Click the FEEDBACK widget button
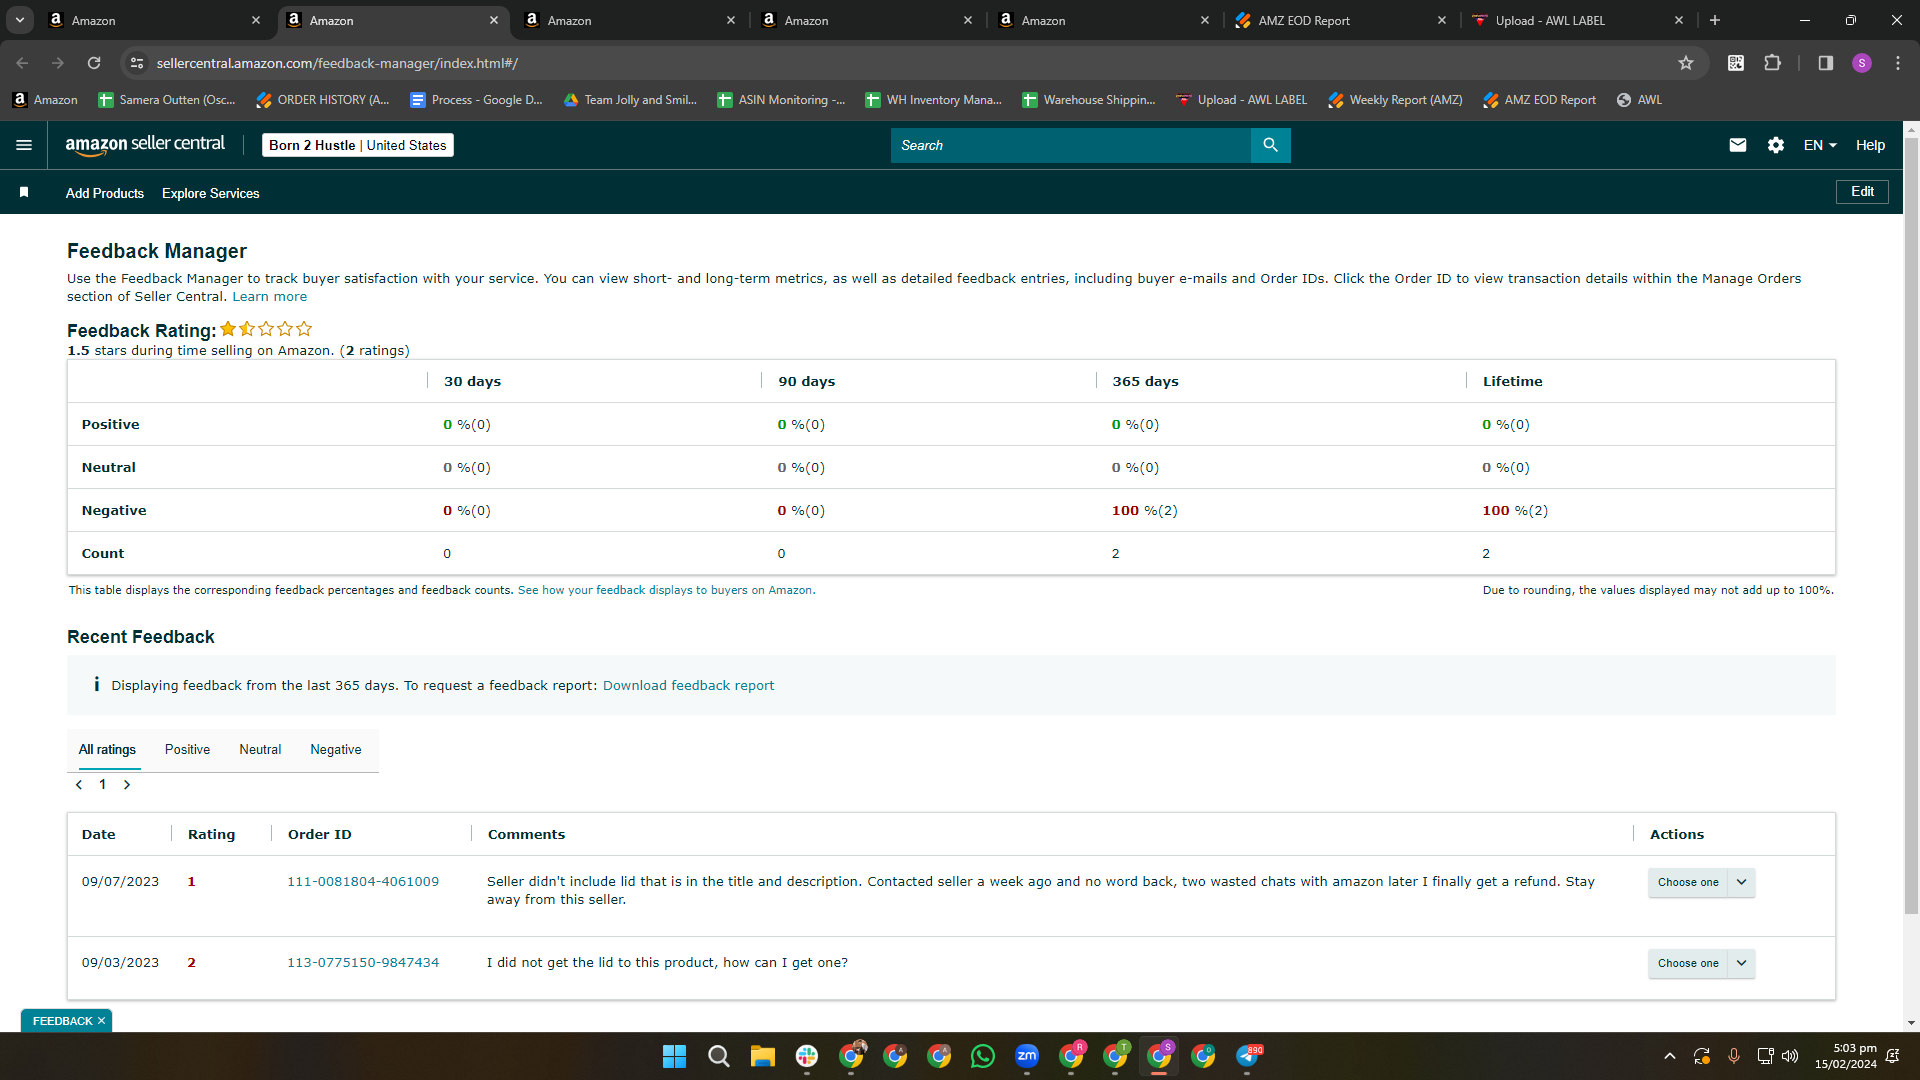 62,1021
